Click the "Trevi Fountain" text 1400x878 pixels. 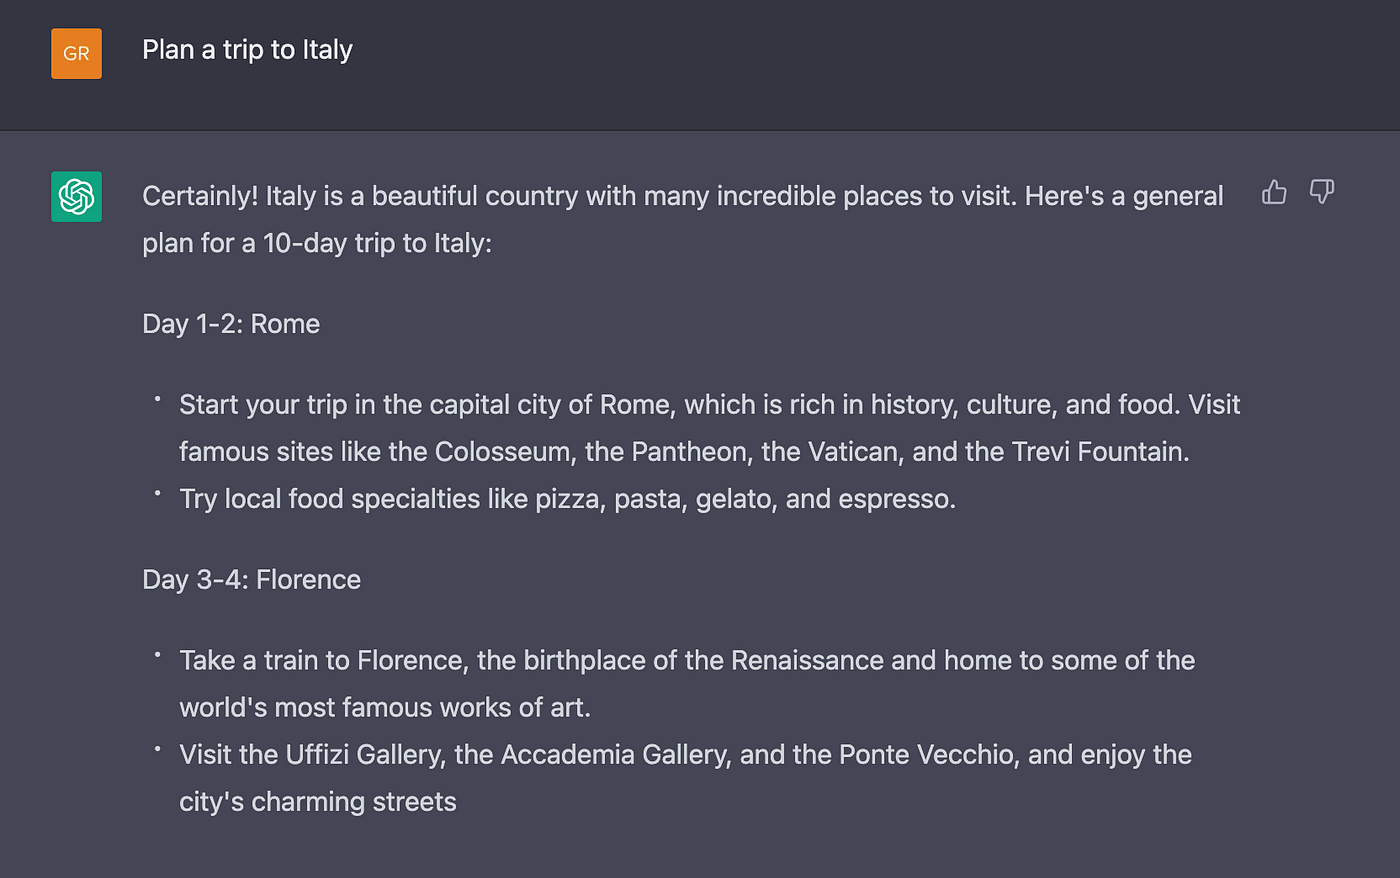[1099, 452]
